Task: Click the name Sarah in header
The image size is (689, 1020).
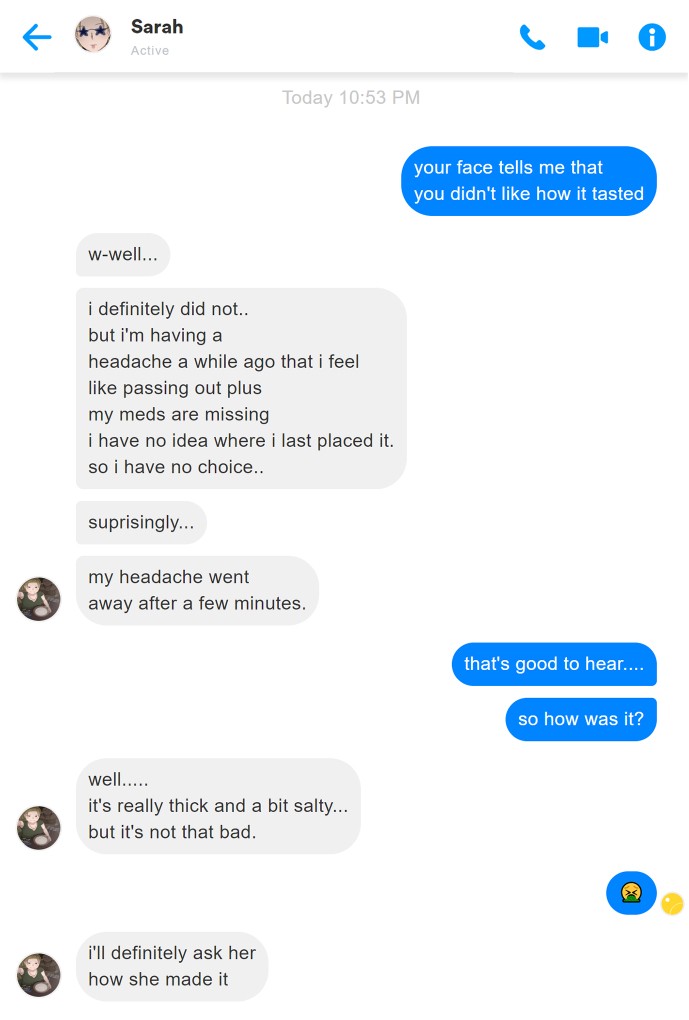Action: click(x=157, y=27)
